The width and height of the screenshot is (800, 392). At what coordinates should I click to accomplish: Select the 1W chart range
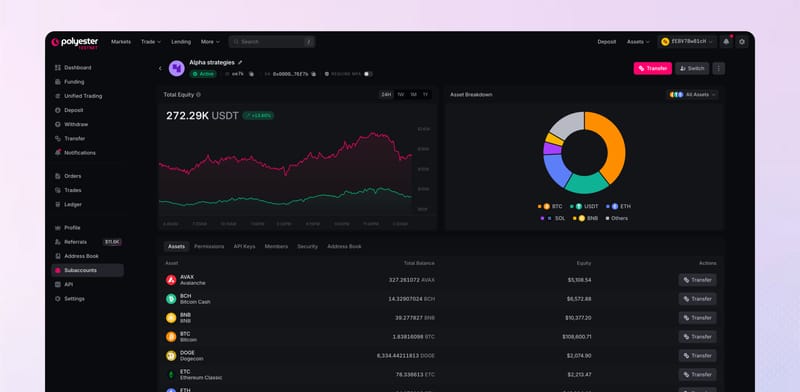pos(401,94)
